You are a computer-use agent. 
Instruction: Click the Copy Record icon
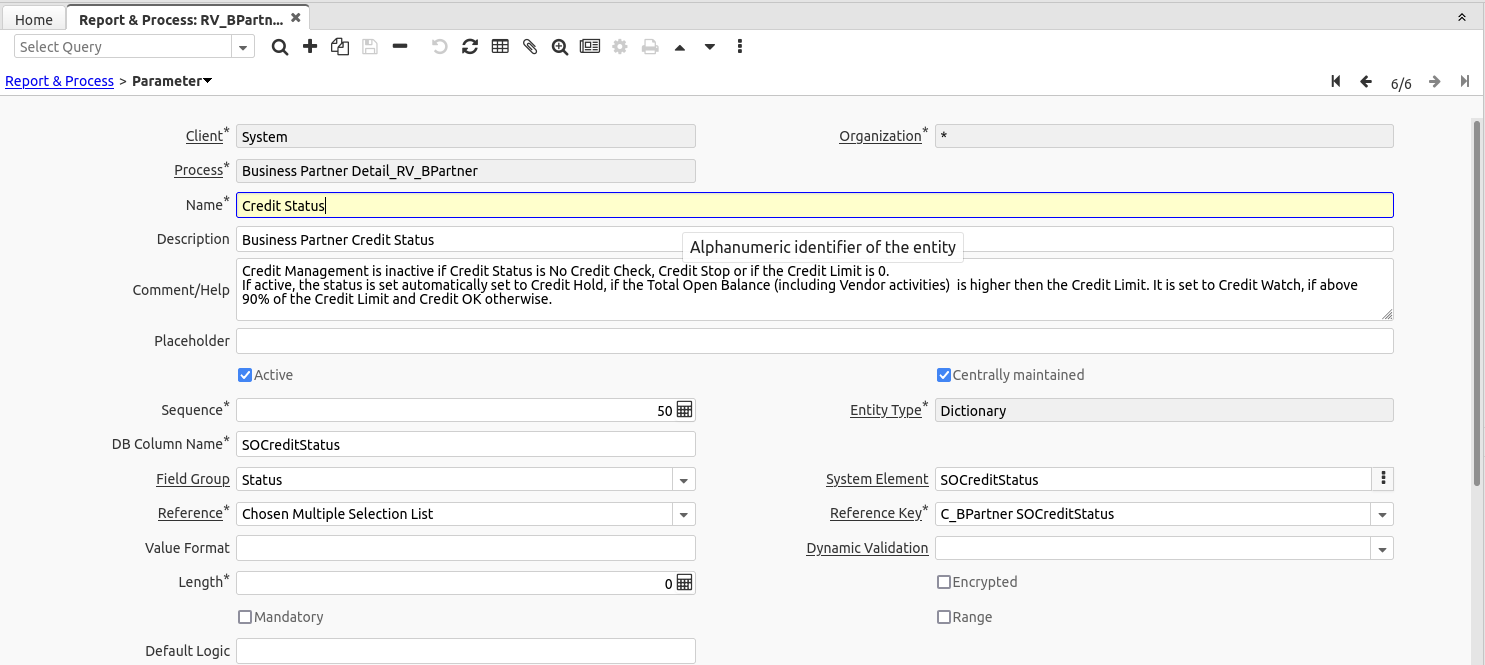point(340,47)
